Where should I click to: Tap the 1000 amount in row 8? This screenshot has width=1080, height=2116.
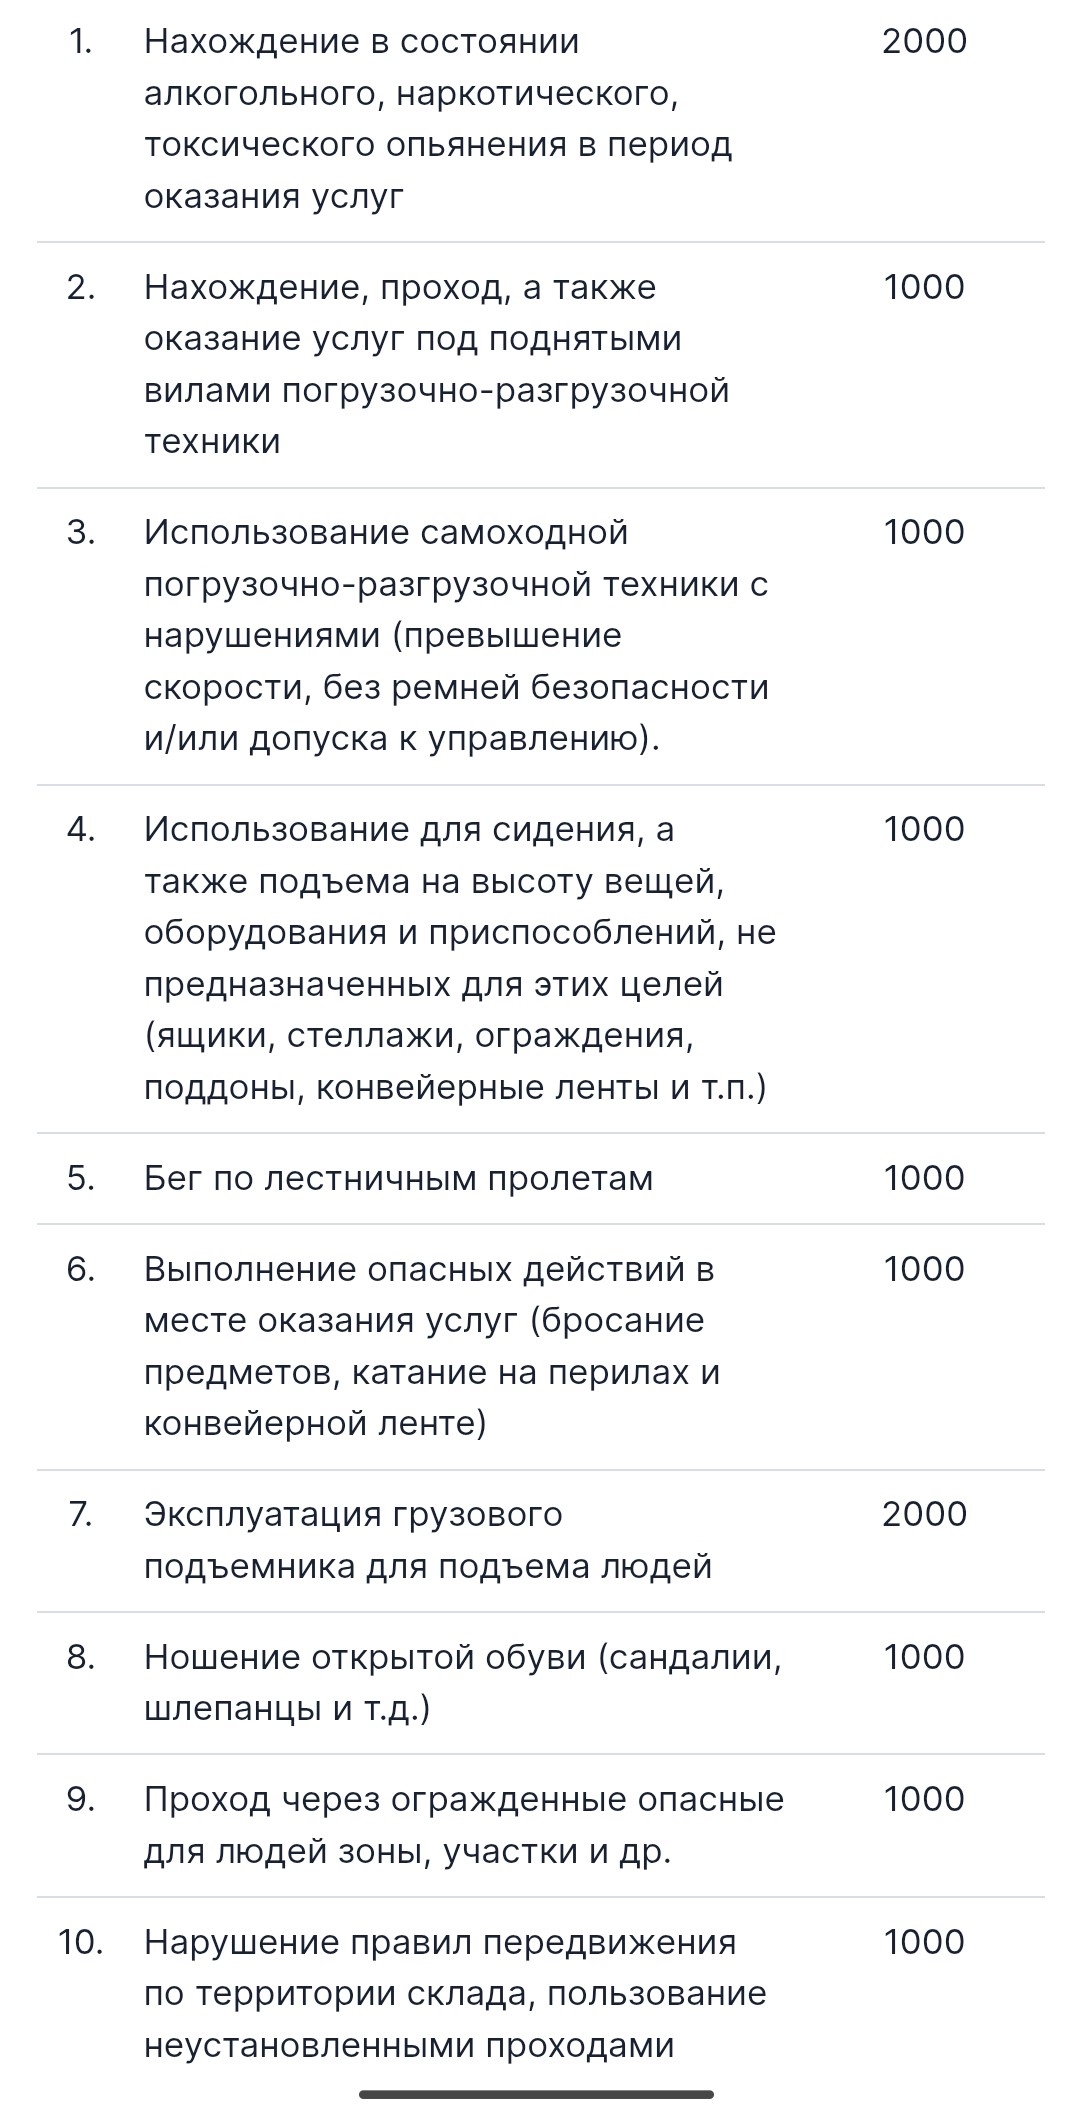click(x=924, y=1657)
